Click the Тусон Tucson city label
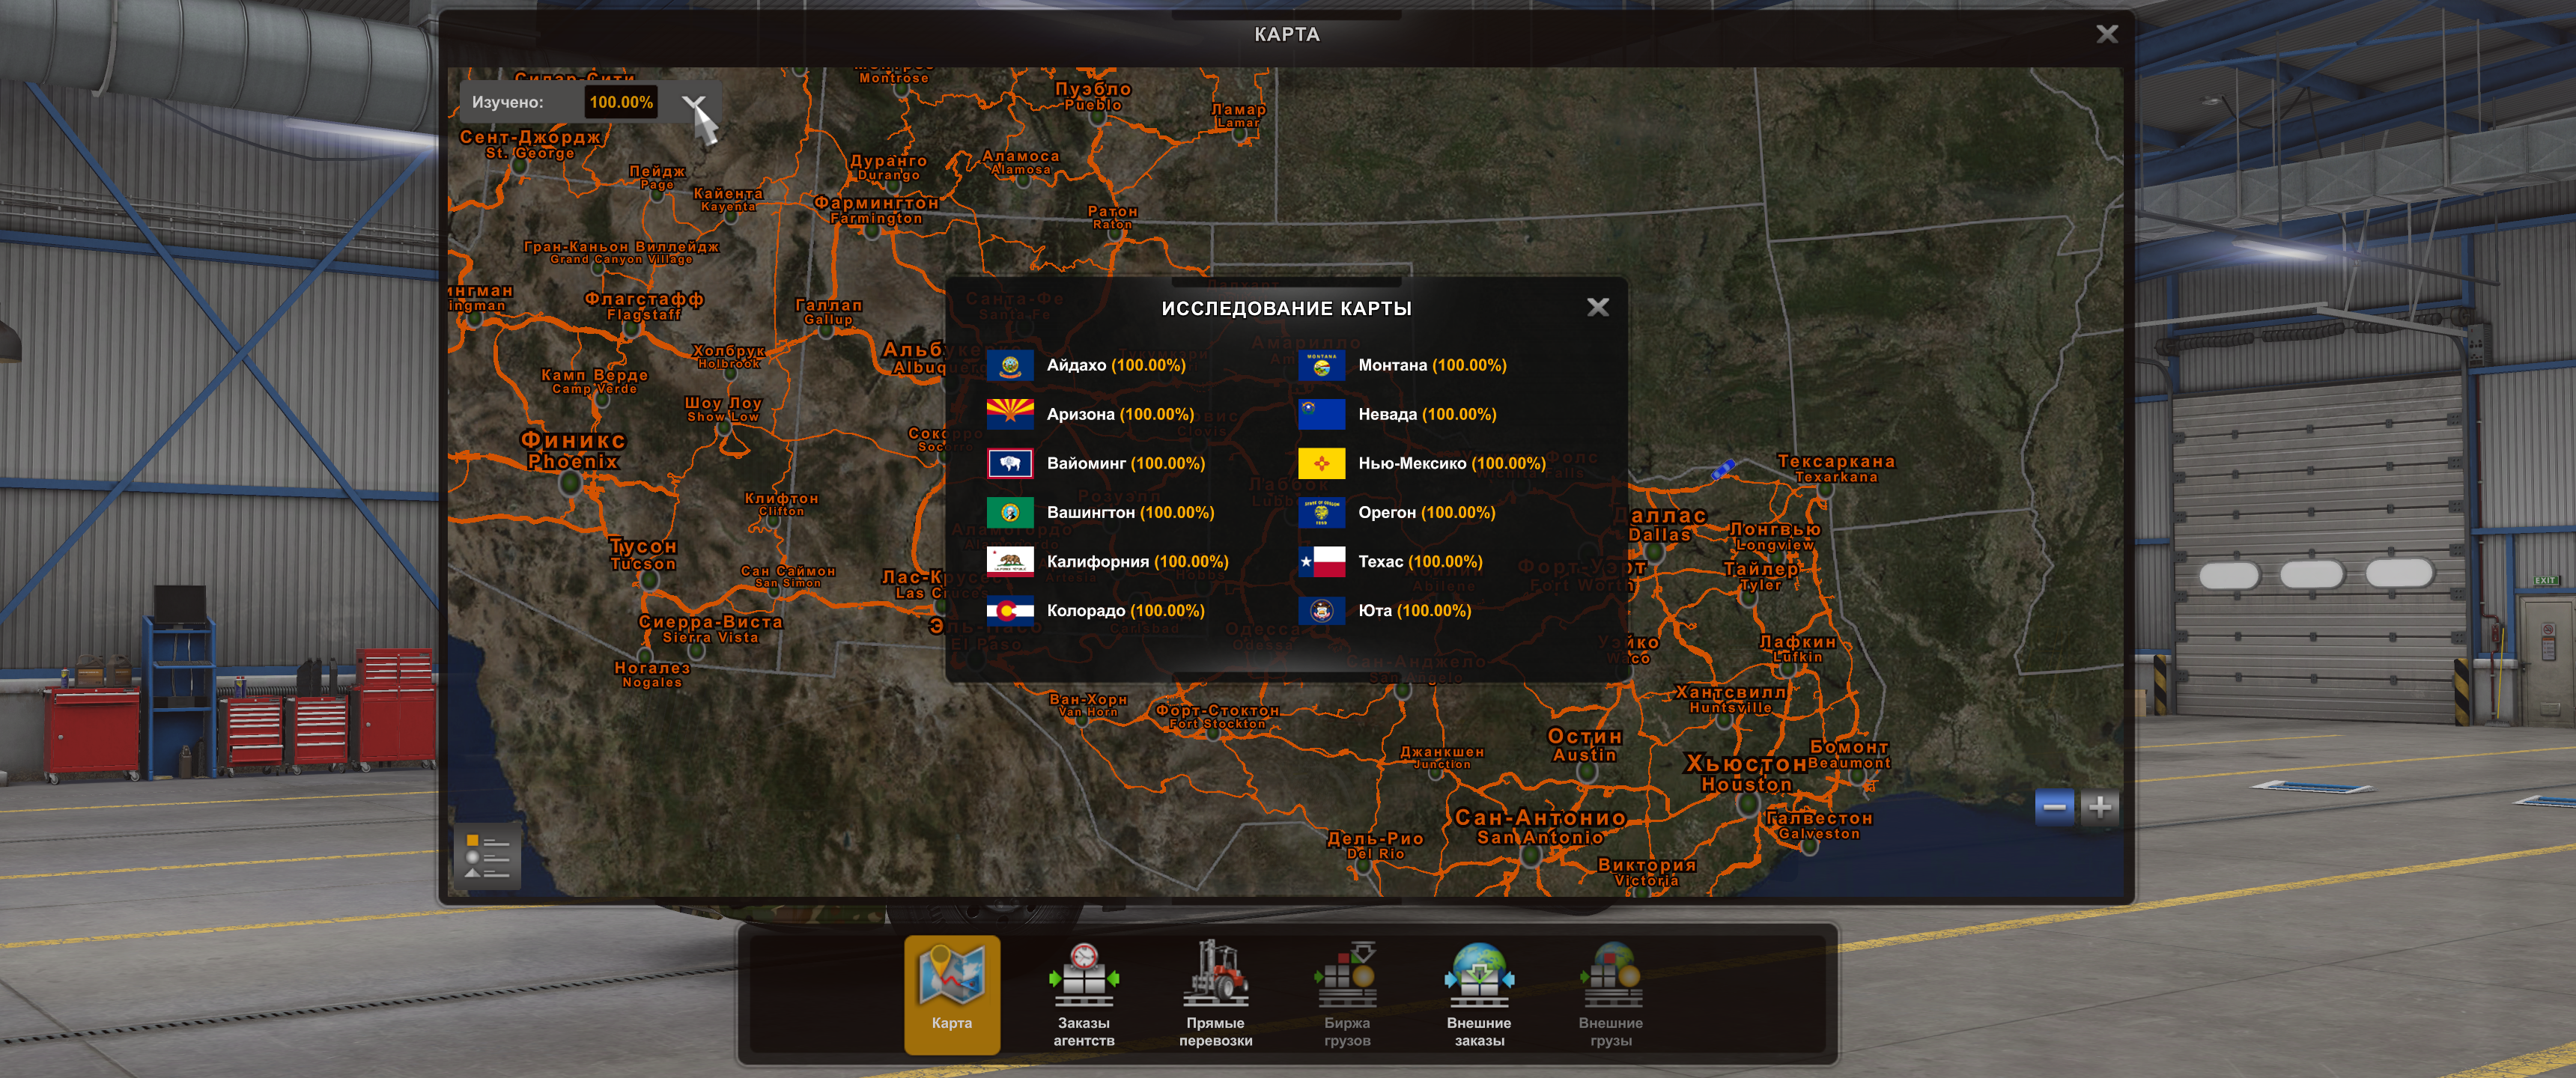The height and width of the screenshot is (1078, 2576). 643,554
